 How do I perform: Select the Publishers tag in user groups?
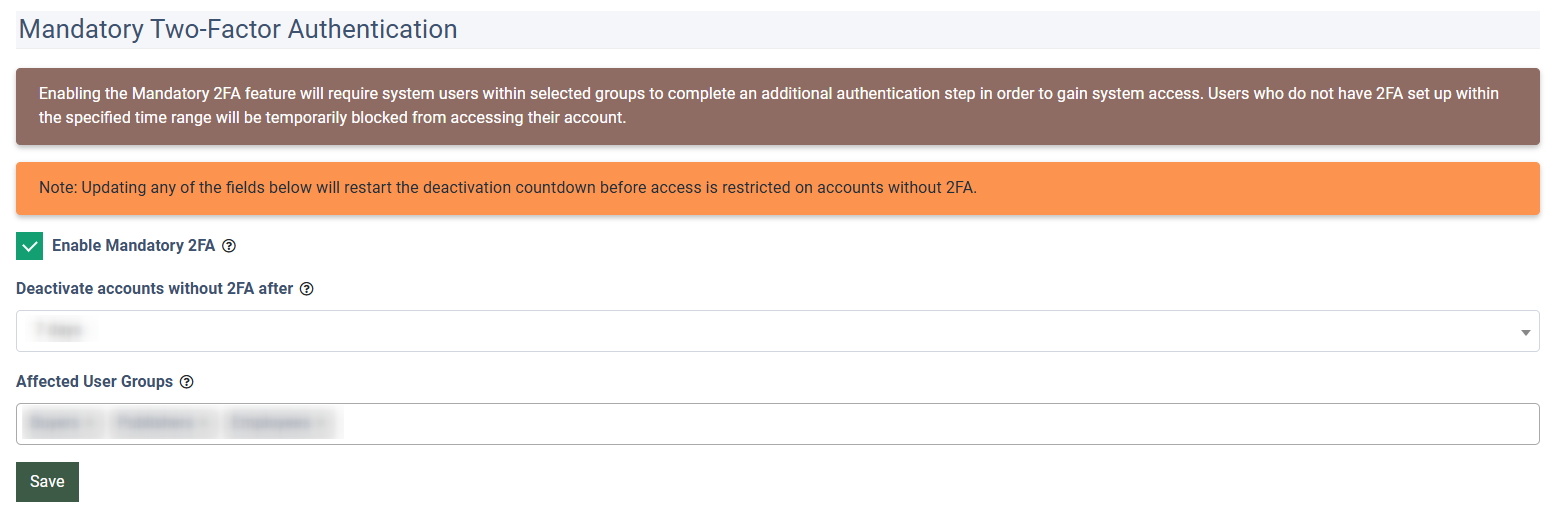(x=154, y=424)
